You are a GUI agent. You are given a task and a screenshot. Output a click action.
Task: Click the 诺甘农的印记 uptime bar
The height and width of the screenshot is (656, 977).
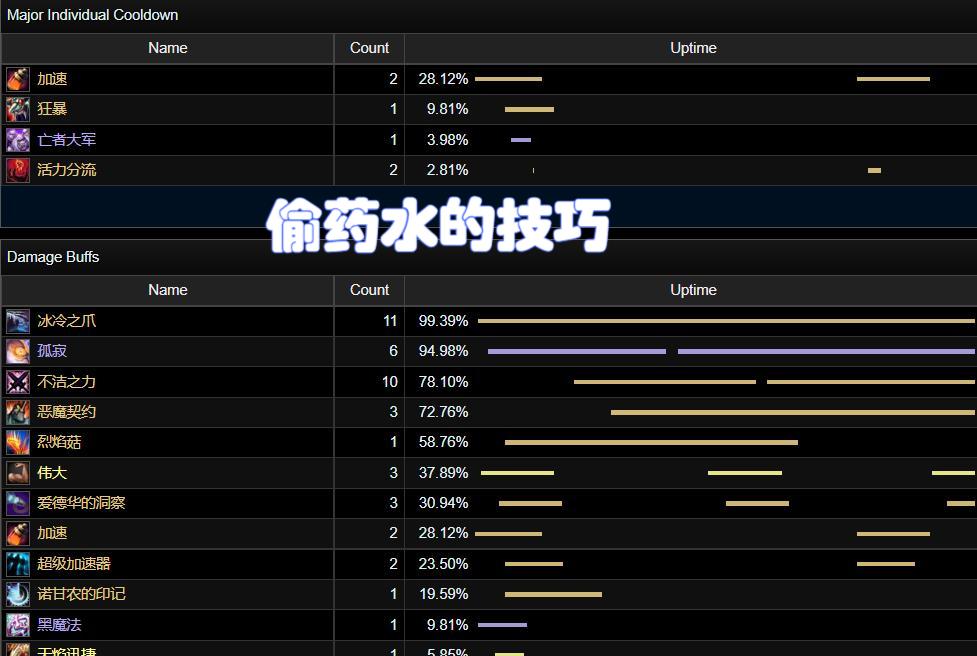point(553,594)
